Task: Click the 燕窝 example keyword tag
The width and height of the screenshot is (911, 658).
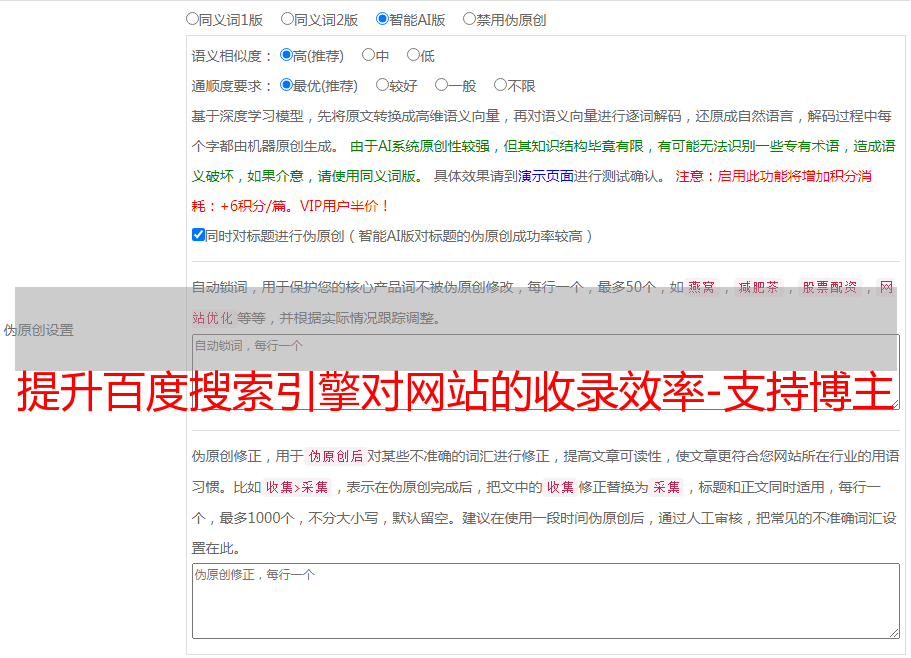Action: 701,287
